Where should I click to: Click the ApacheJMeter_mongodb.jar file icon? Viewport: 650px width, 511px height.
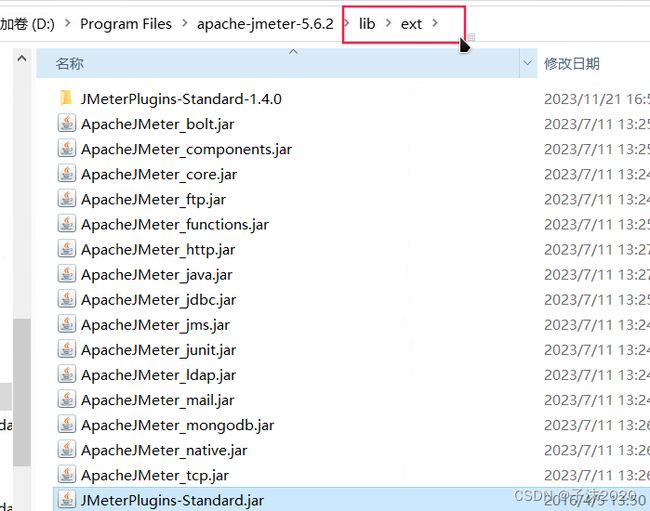pyautogui.click(x=66, y=424)
